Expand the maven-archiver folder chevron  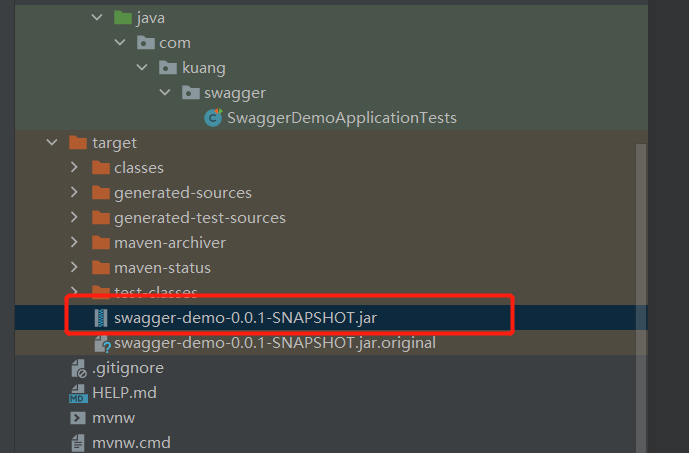click(74, 243)
